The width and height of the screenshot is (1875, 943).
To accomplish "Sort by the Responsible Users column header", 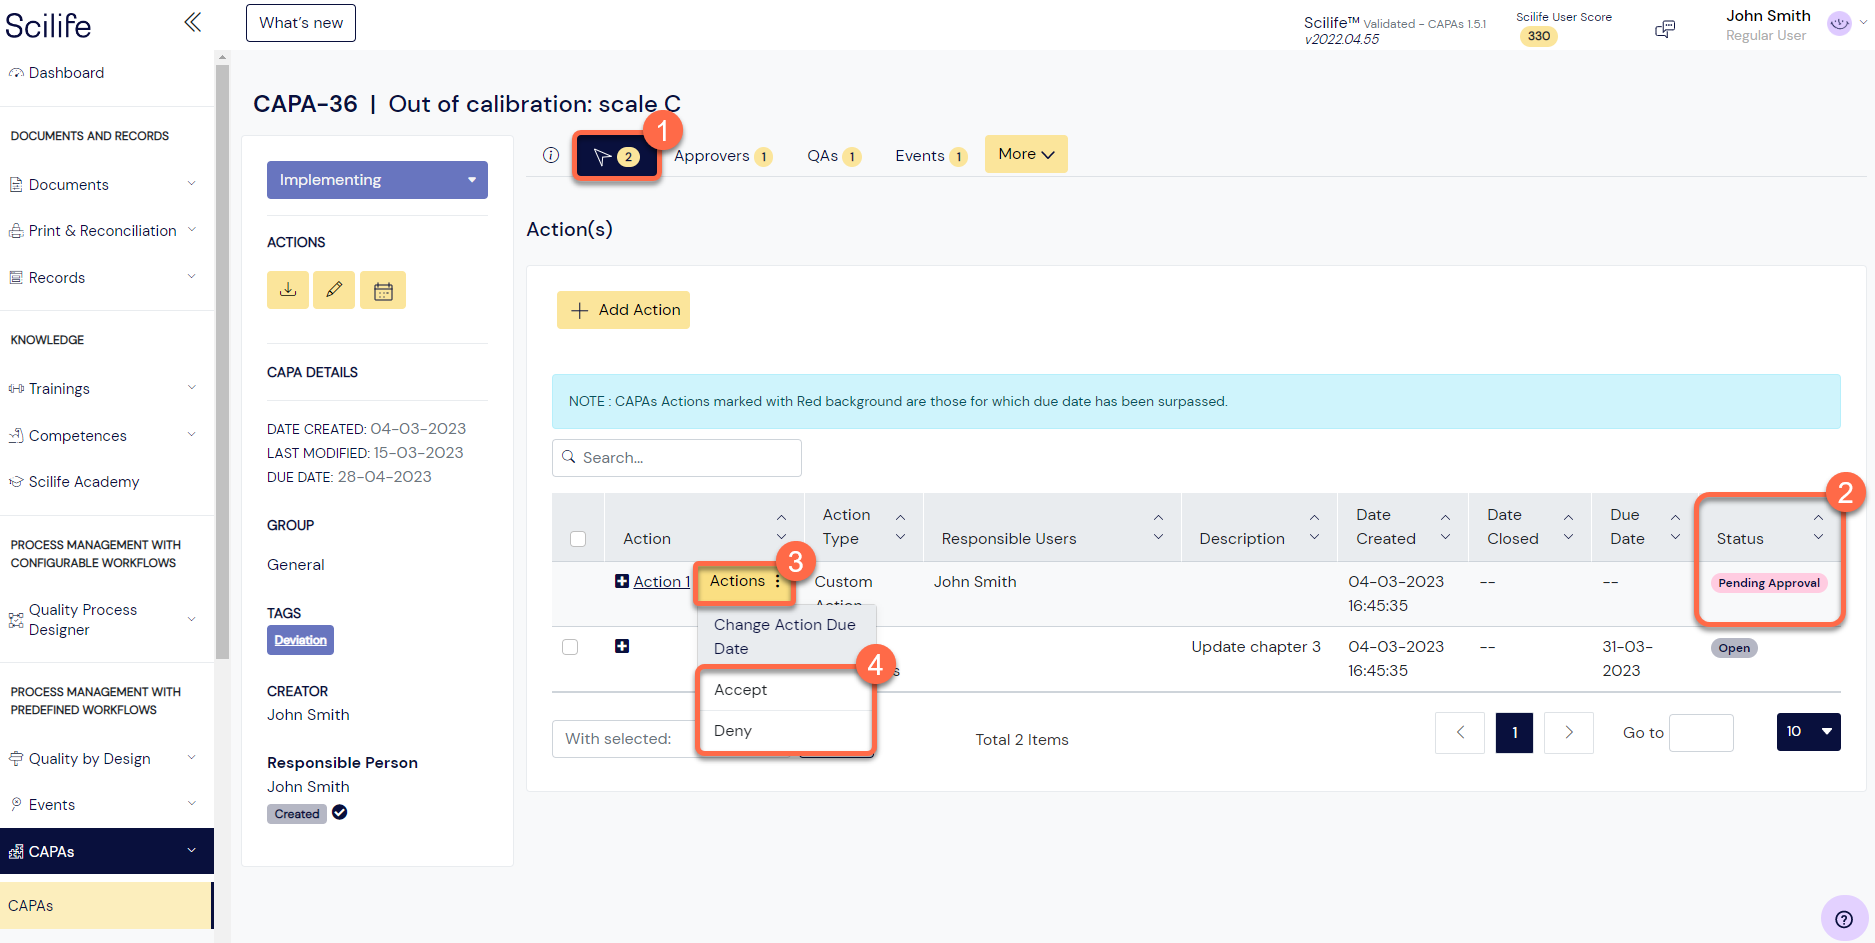I will [1052, 528].
